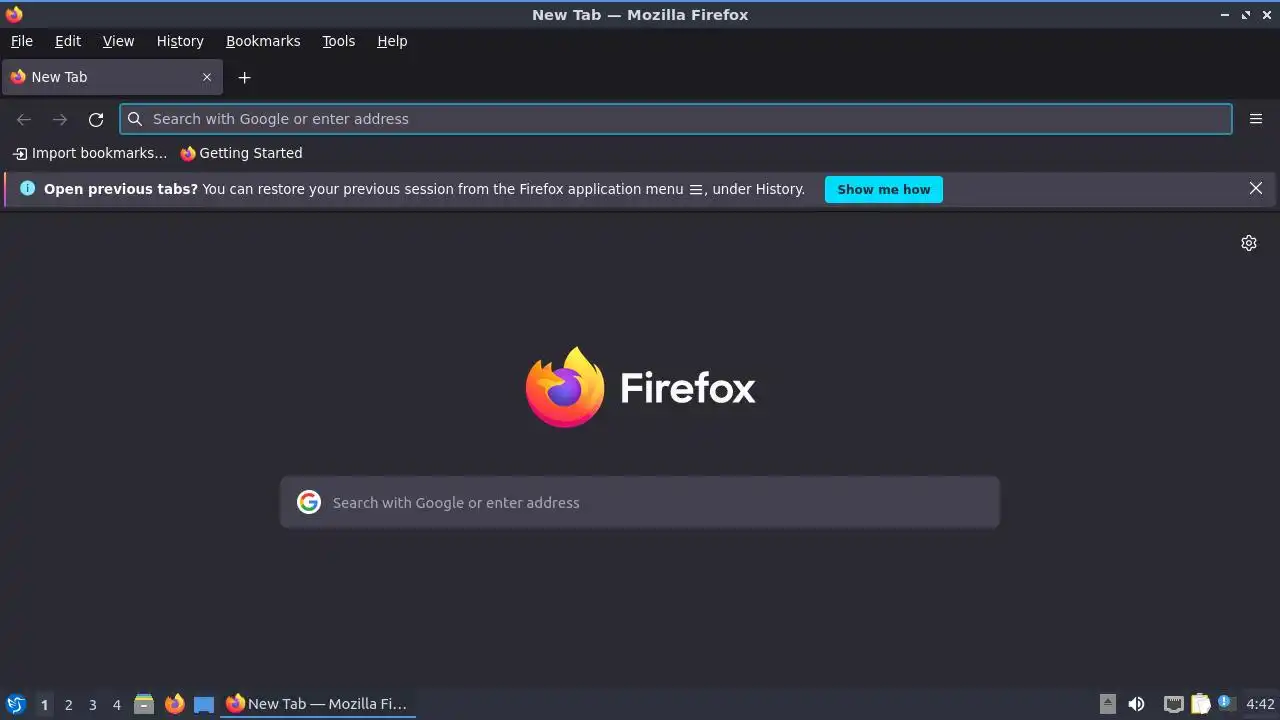1280x720 pixels.
Task: Open the Getting Started bookmark
Action: 241,153
